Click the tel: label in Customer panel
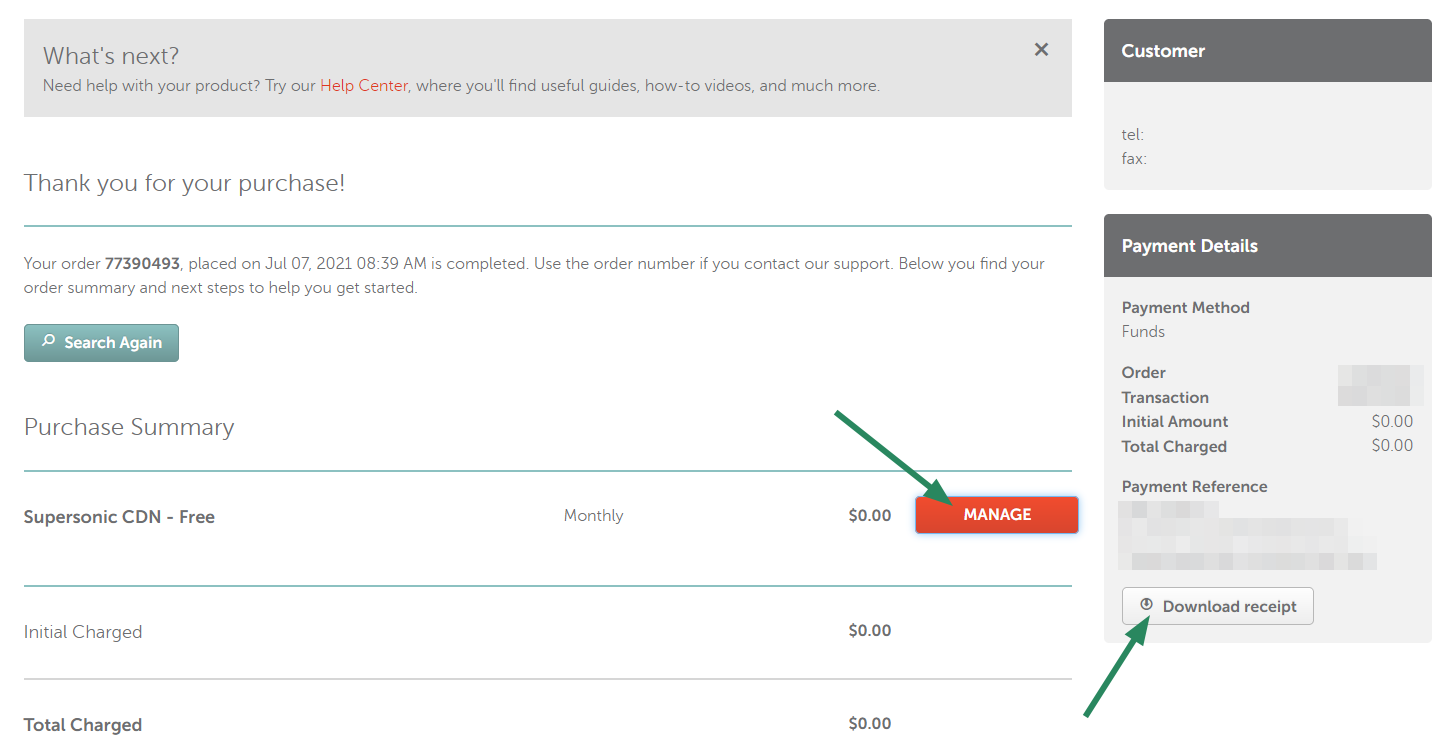This screenshot has width=1449, height=748. tap(1133, 134)
